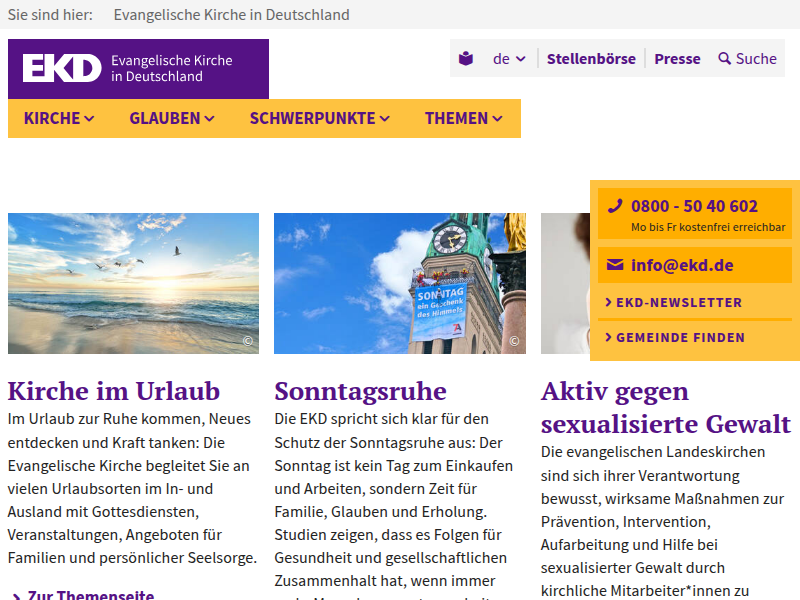Open the language selector 'de'
This screenshot has width=800, height=600.
509,59
